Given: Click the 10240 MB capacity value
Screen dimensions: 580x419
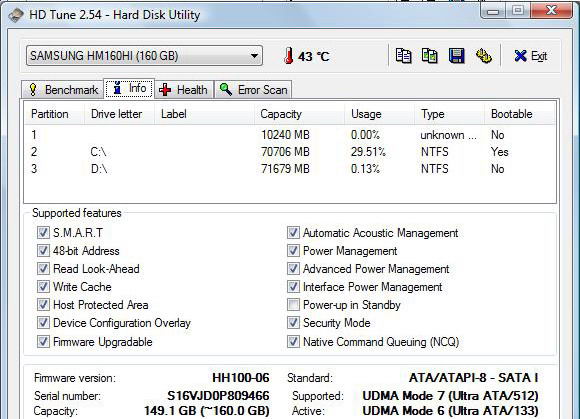Looking at the screenshot, I should pyautogui.click(x=285, y=135).
